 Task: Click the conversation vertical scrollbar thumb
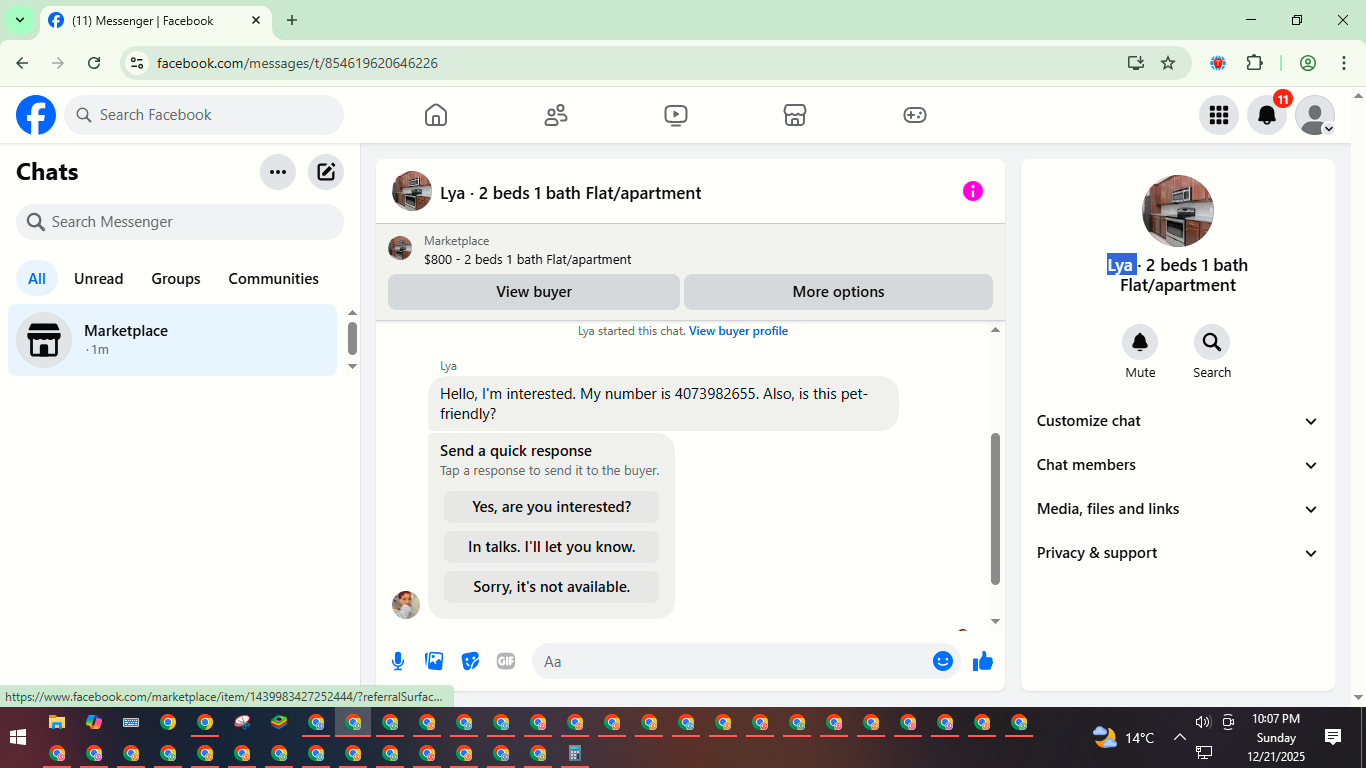(995, 509)
